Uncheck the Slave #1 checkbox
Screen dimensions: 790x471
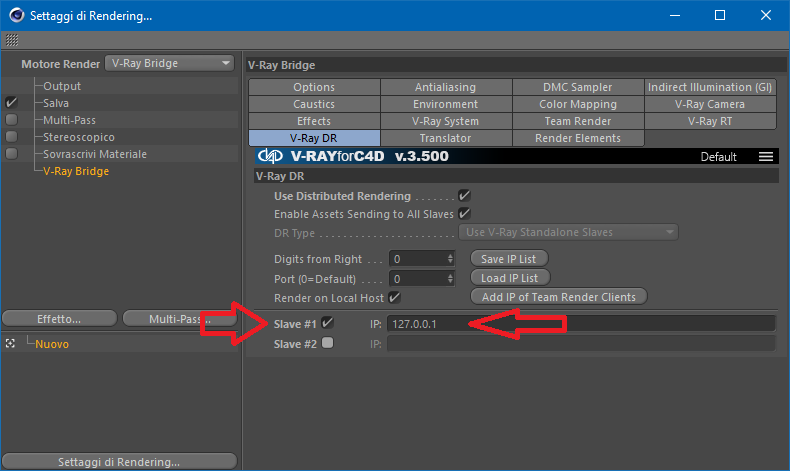point(327,323)
